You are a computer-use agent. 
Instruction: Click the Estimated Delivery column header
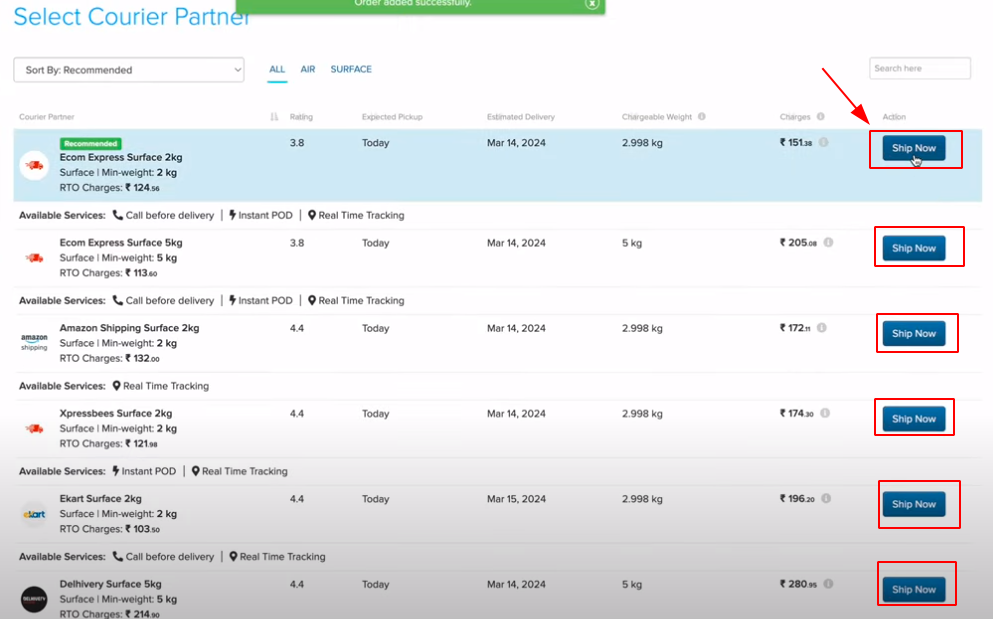(x=521, y=117)
